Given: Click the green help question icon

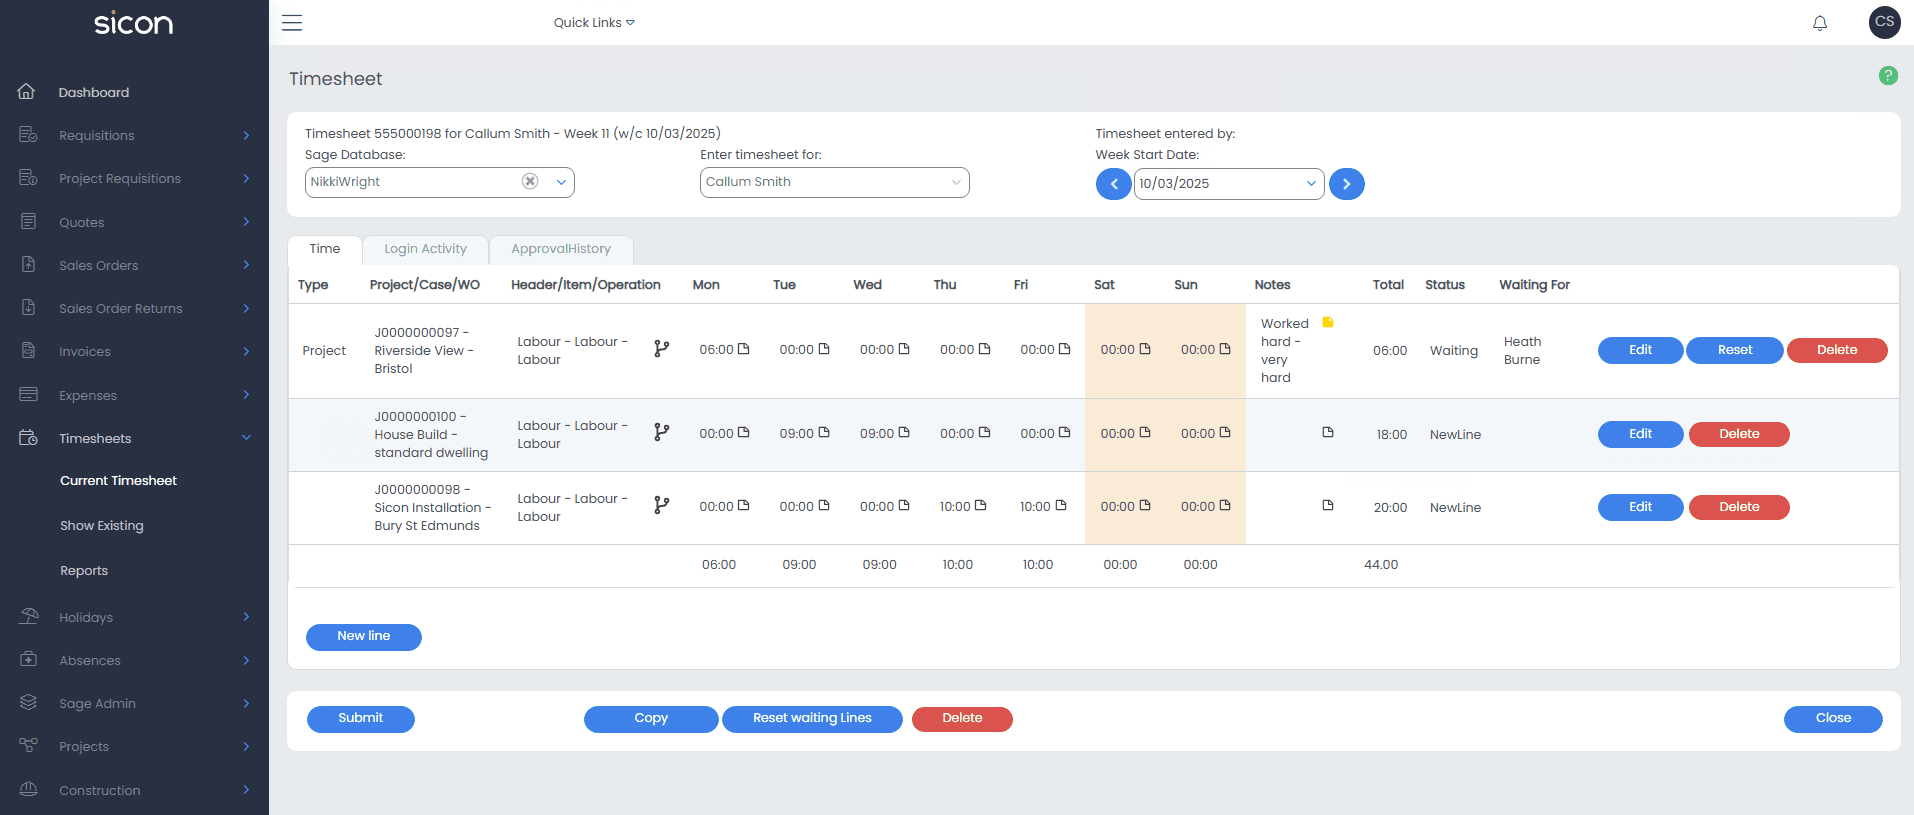Looking at the screenshot, I should pos(1888,75).
